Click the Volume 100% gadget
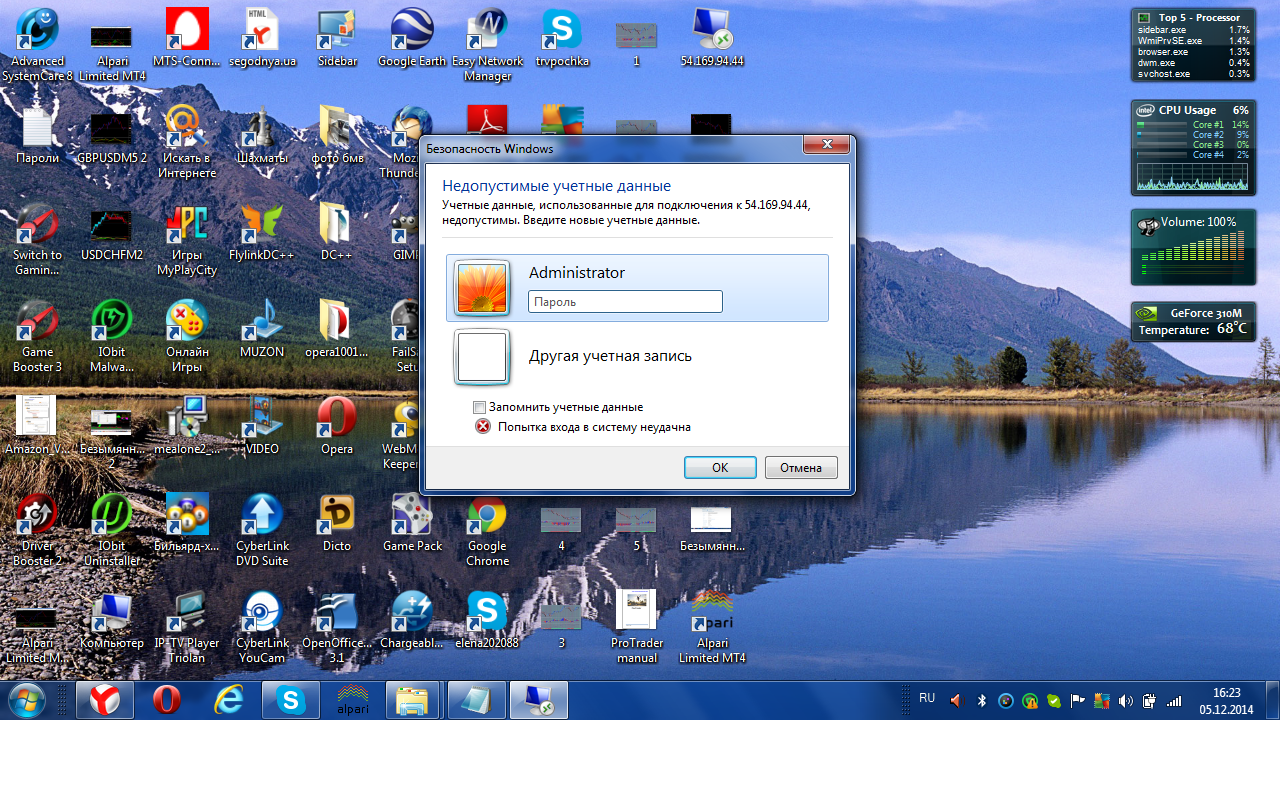Image resolution: width=1280 pixels, height=812 pixels. pos(1194,247)
